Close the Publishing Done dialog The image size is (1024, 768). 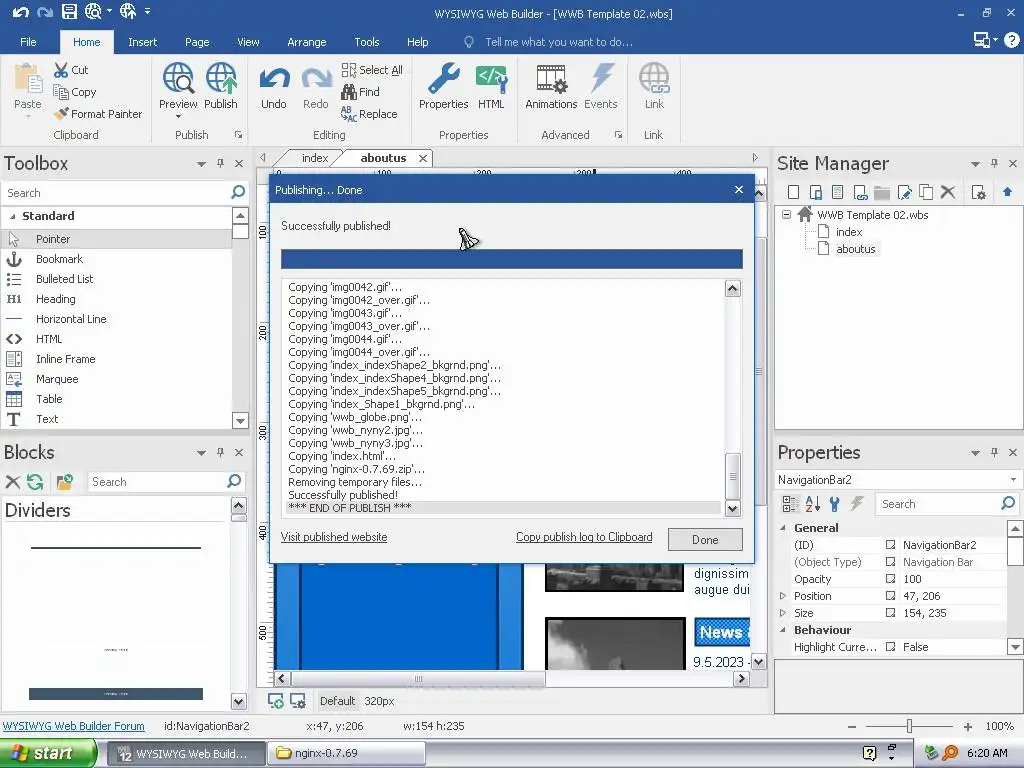point(739,189)
